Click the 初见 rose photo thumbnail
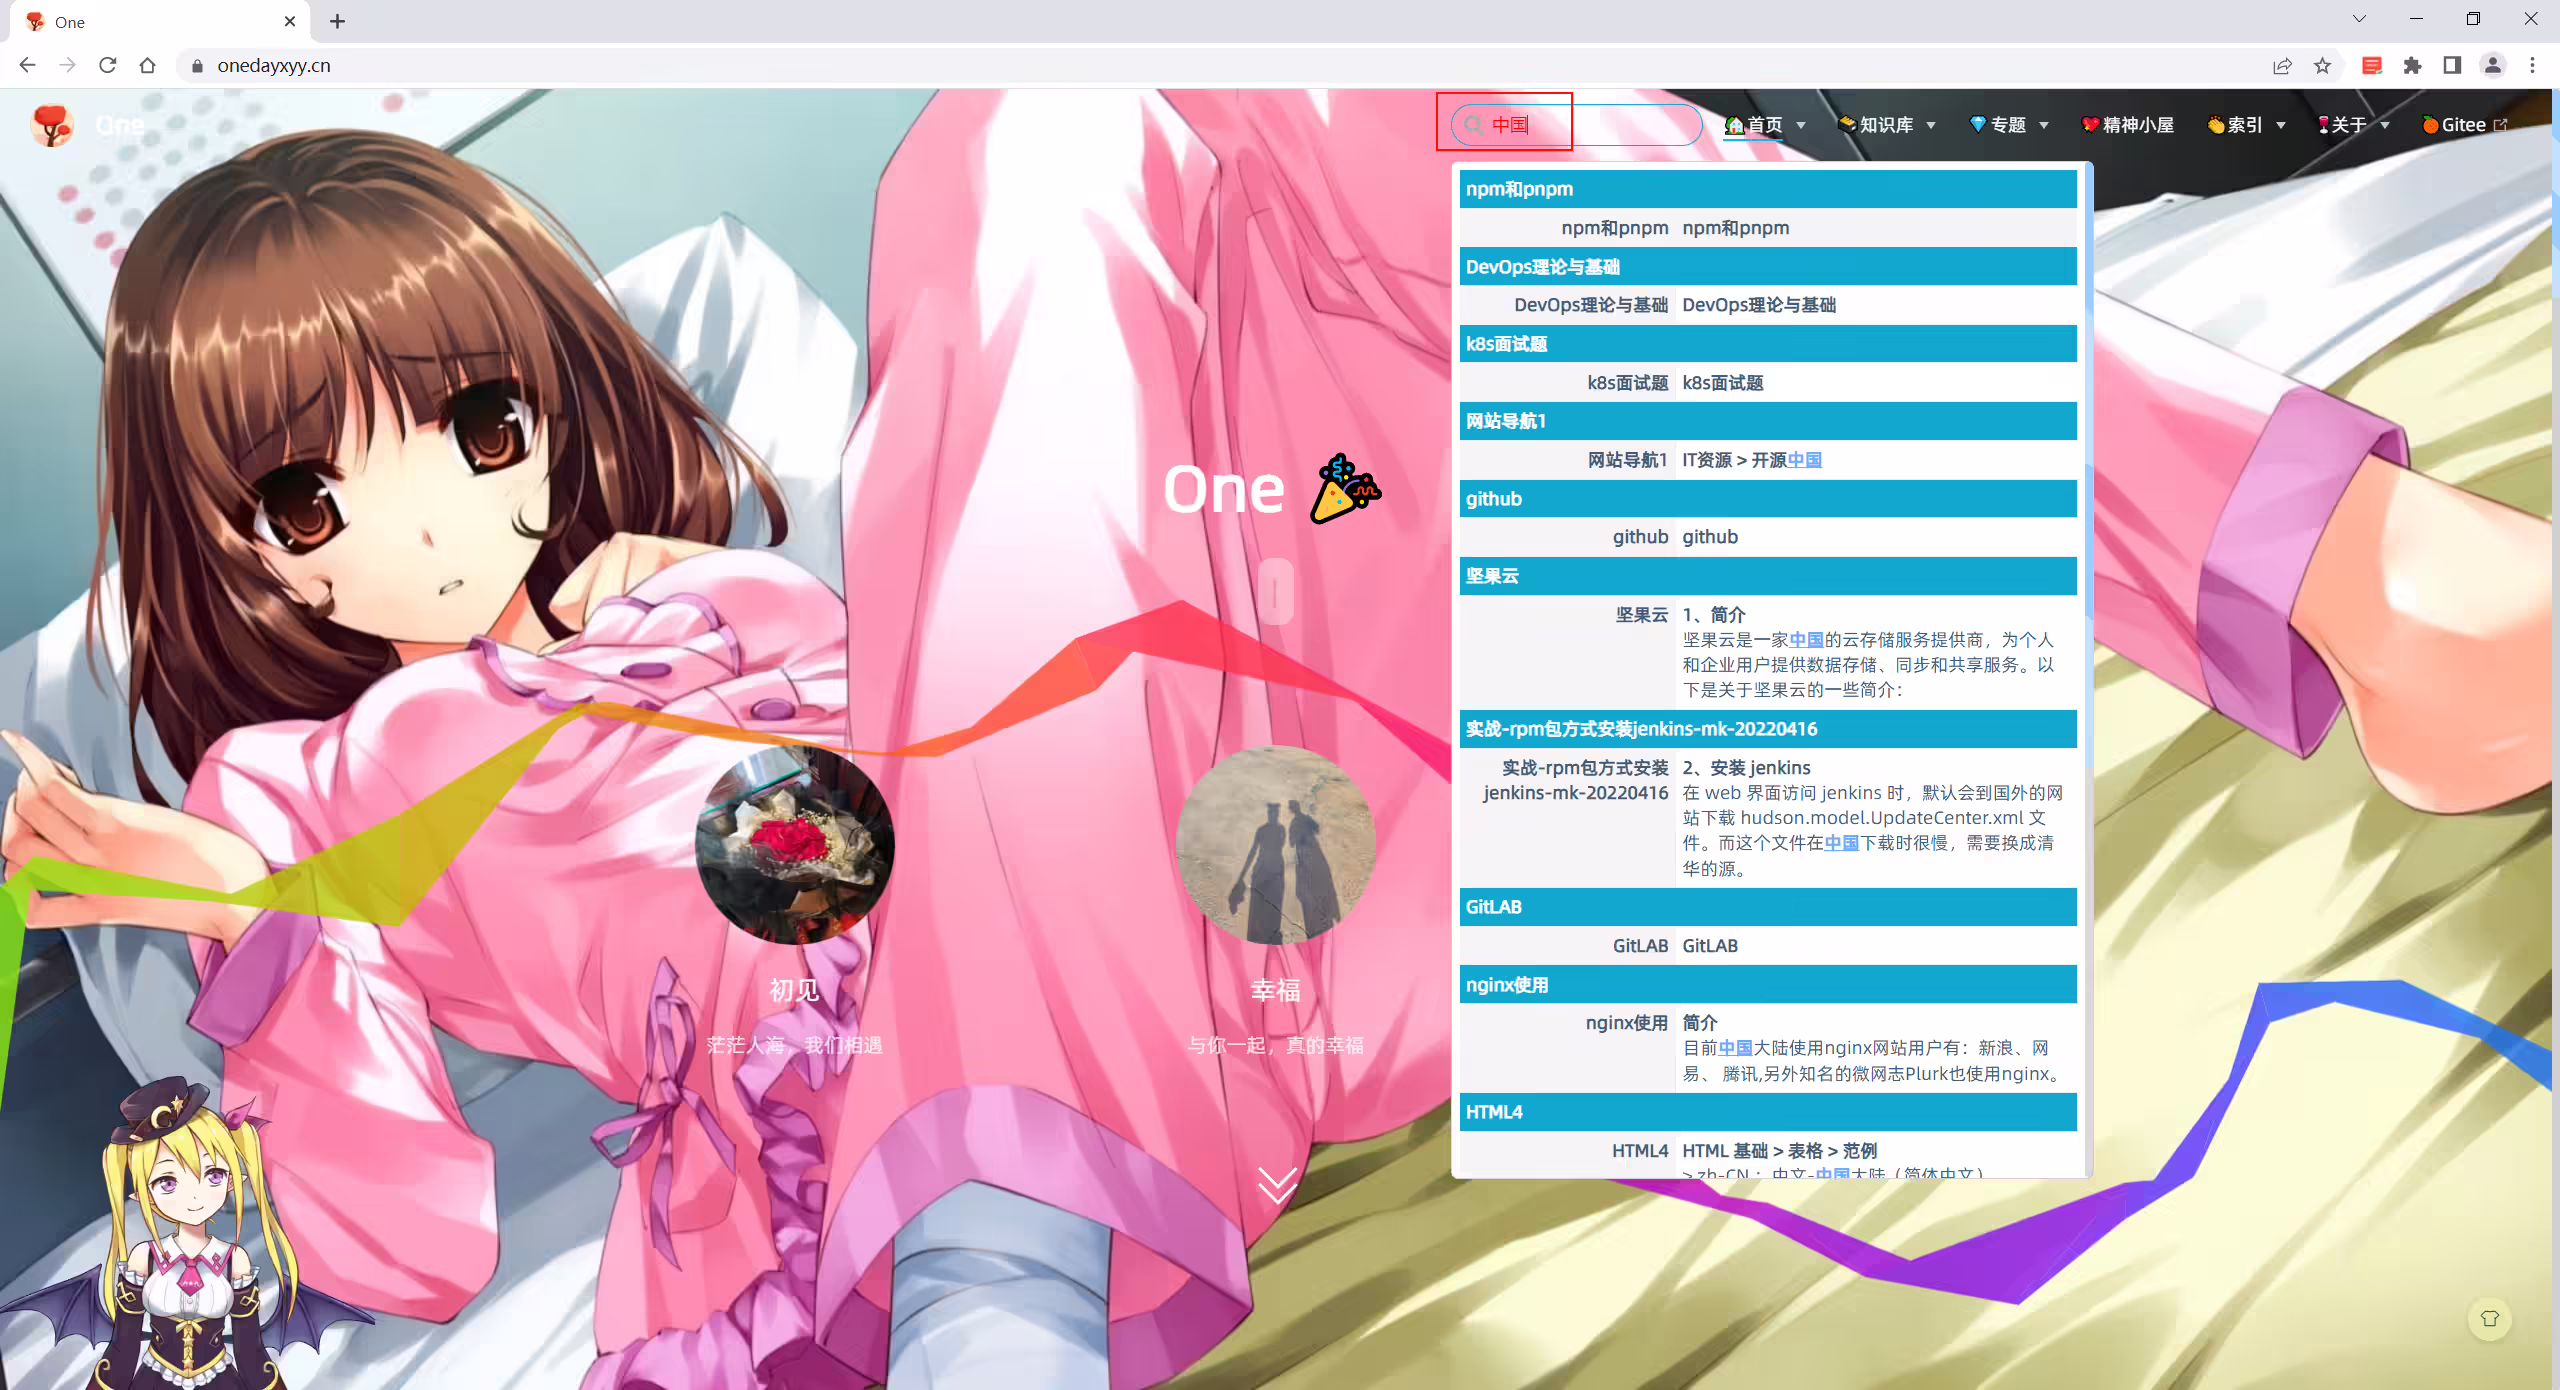 (x=795, y=845)
